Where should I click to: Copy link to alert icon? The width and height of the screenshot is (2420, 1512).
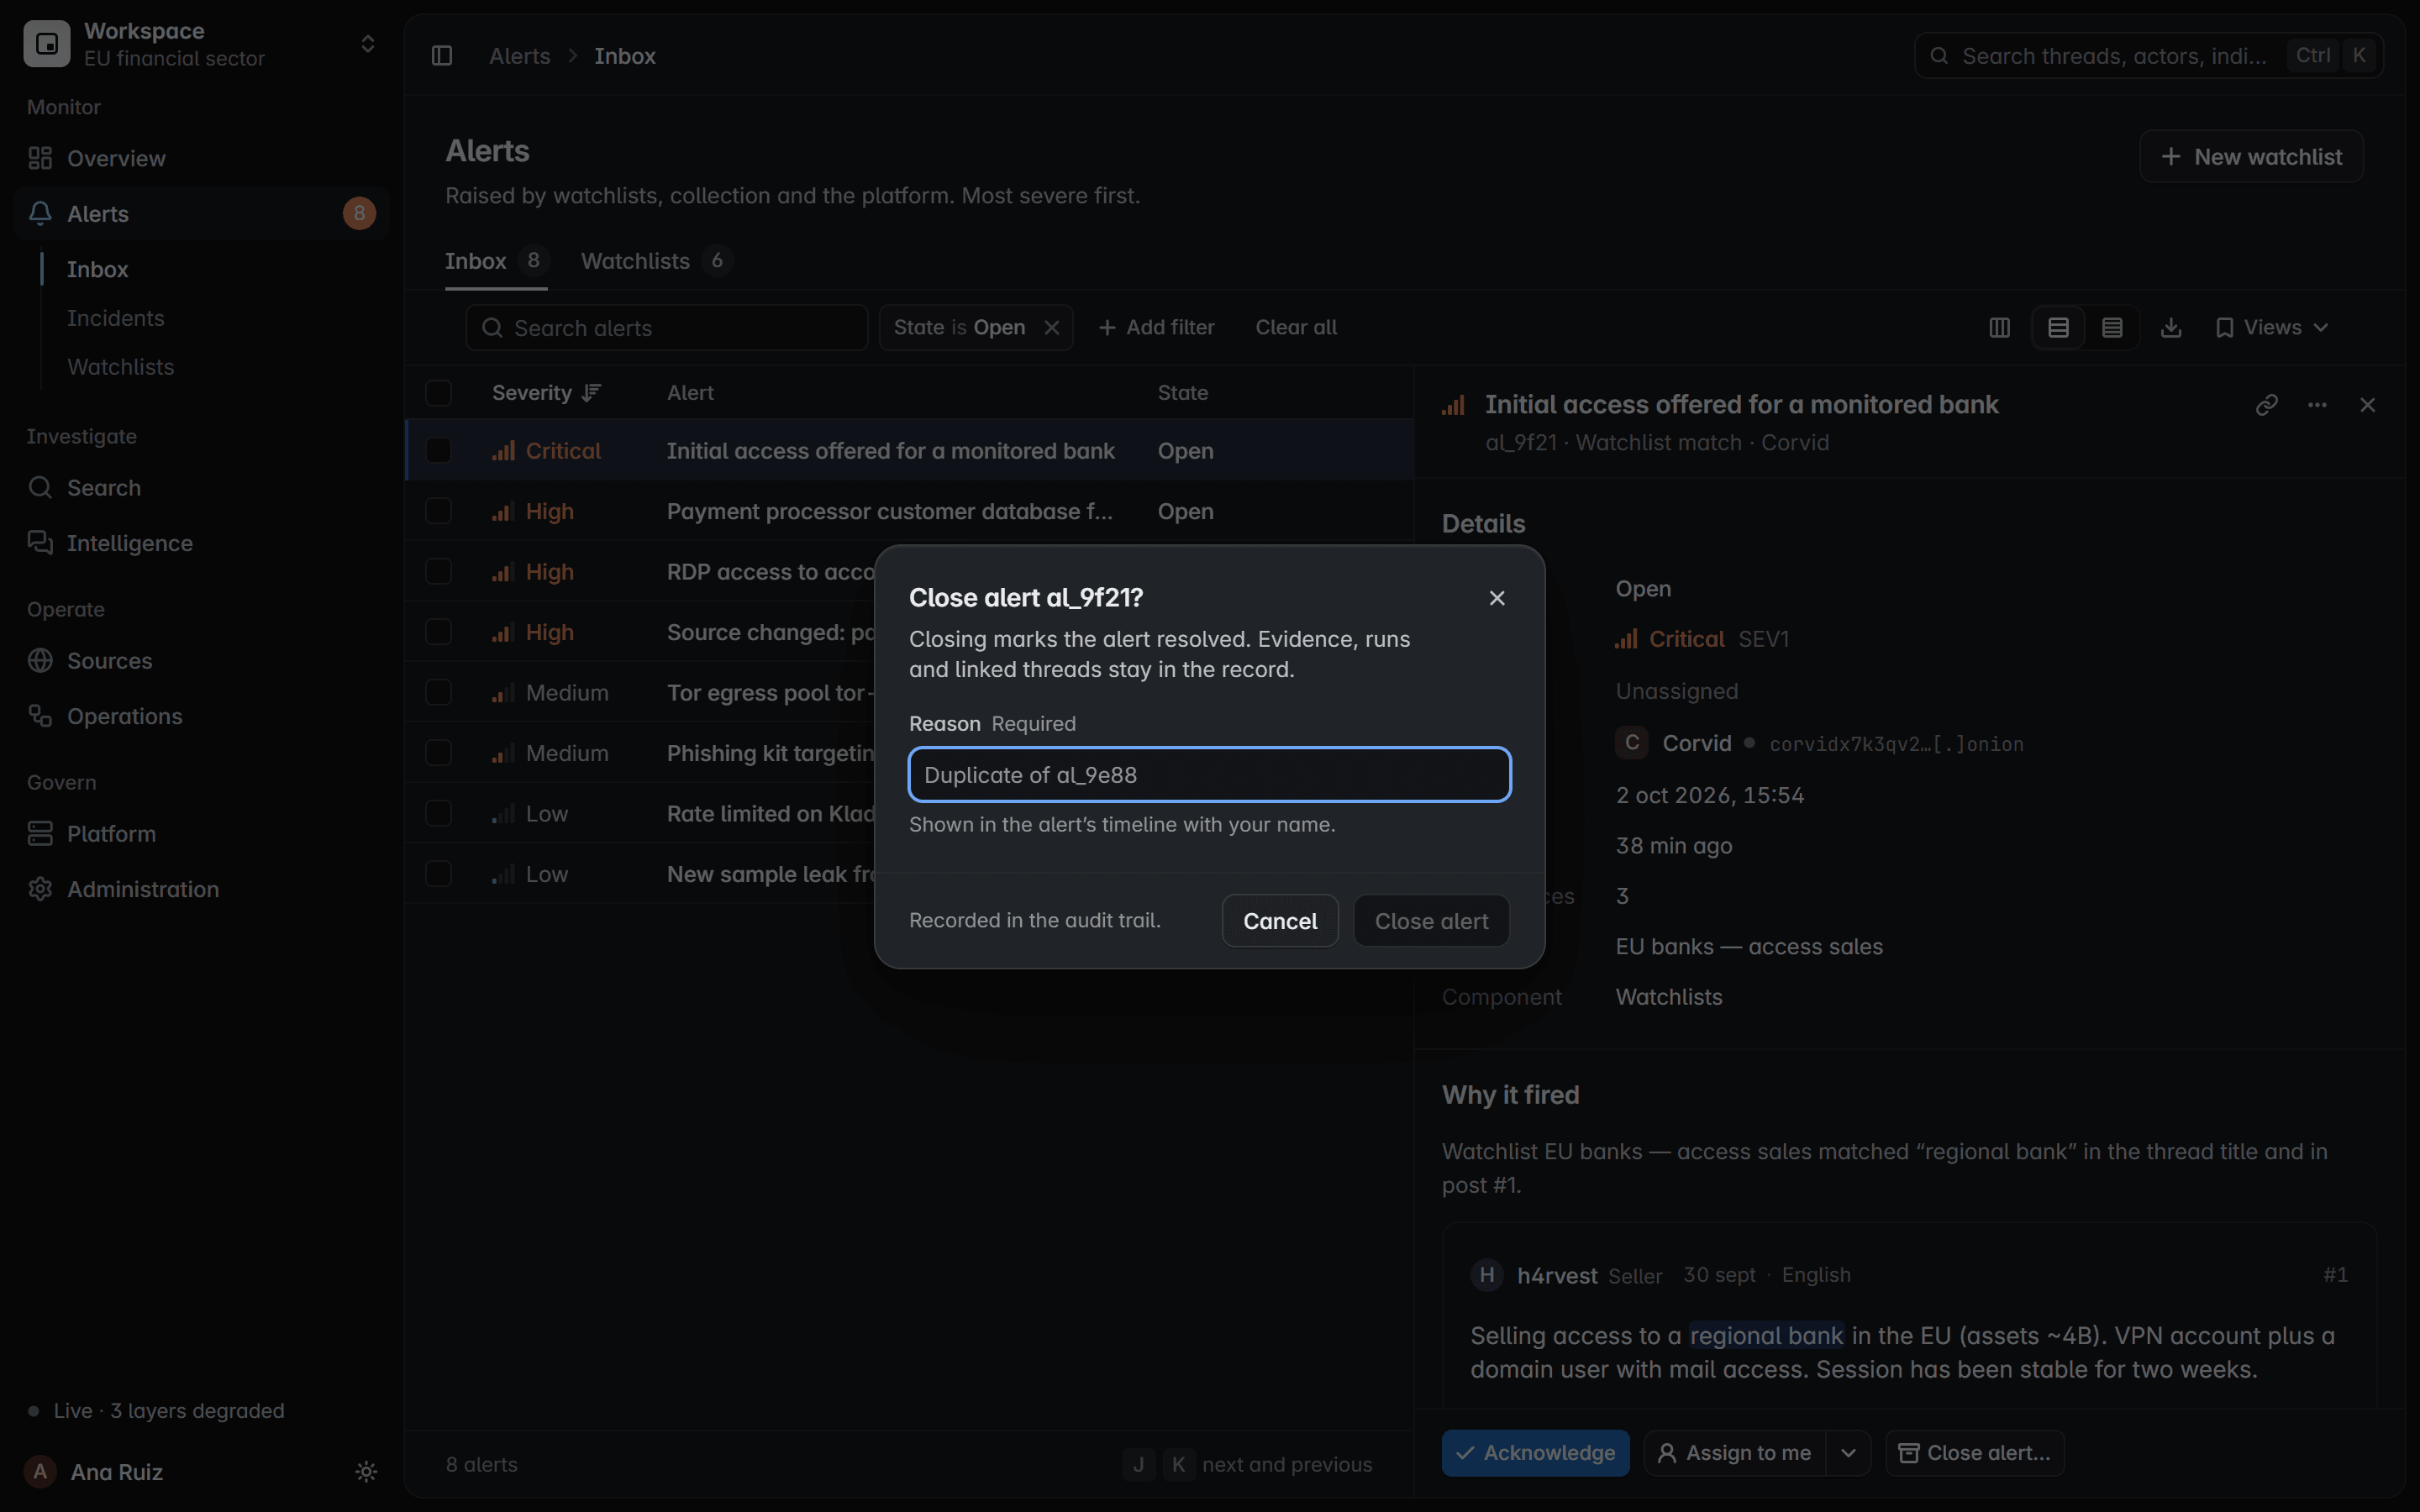pyautogui.click(x=2267, y=405)
